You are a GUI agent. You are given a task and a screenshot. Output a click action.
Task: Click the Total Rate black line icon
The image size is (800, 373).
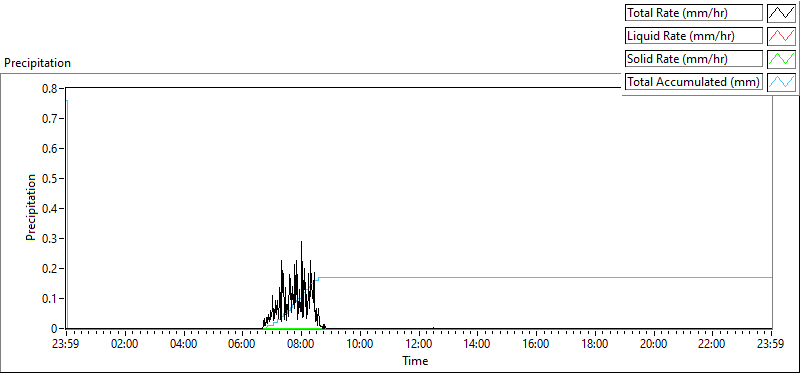click(x=782, y=13)
